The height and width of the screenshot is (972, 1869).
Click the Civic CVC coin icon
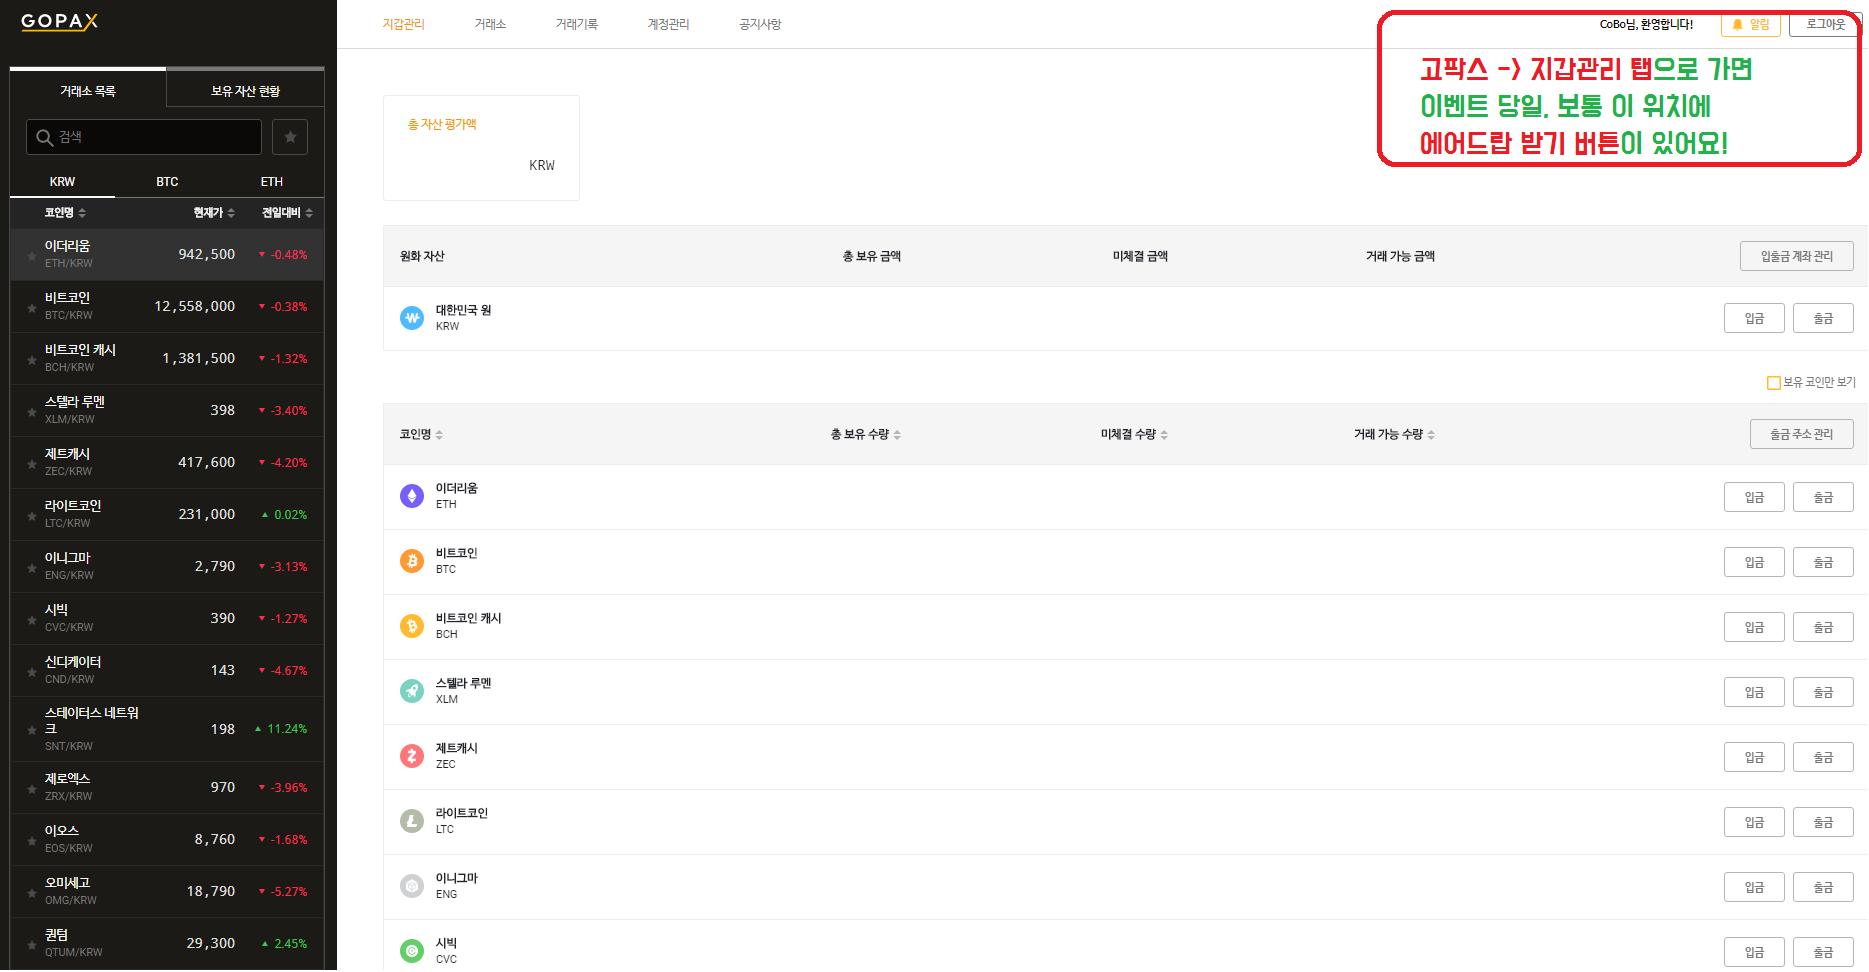pyautogui.click(x=412, y=951)
